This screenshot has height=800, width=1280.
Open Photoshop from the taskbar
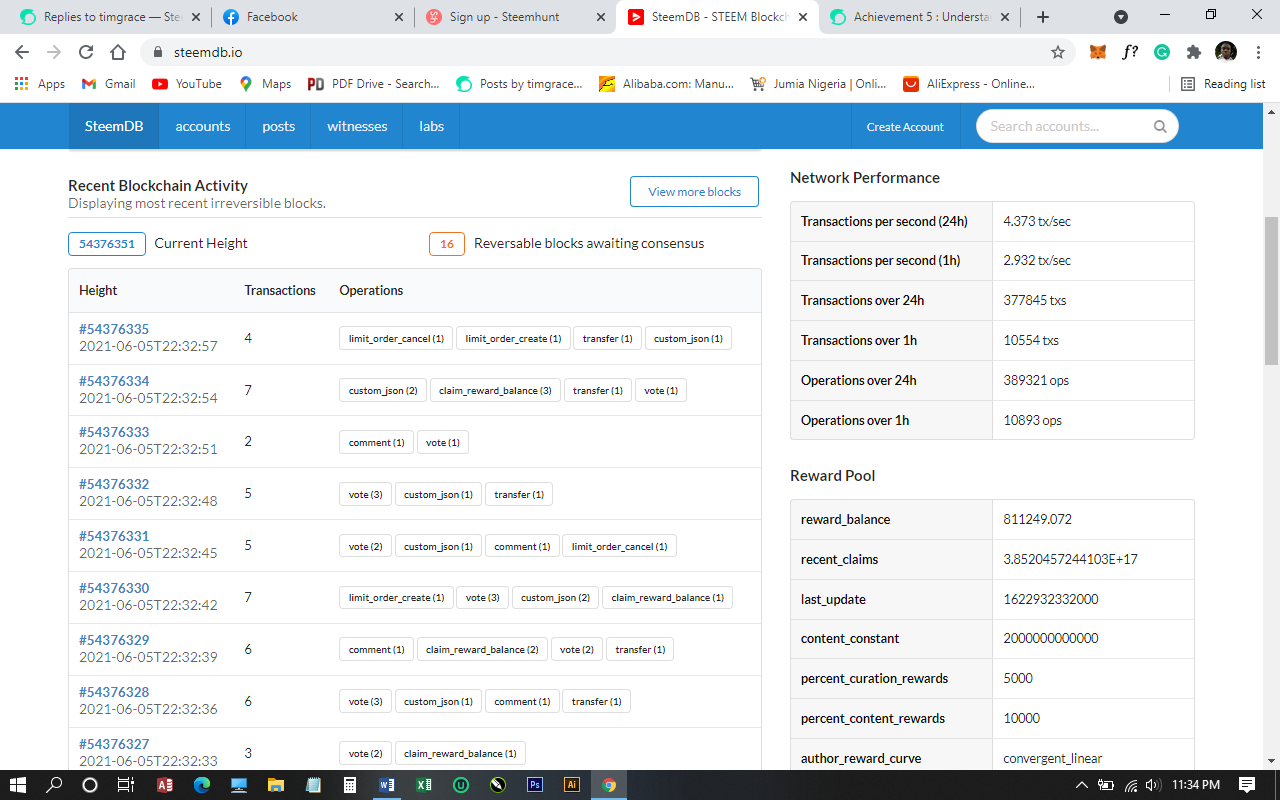[534, 785]
